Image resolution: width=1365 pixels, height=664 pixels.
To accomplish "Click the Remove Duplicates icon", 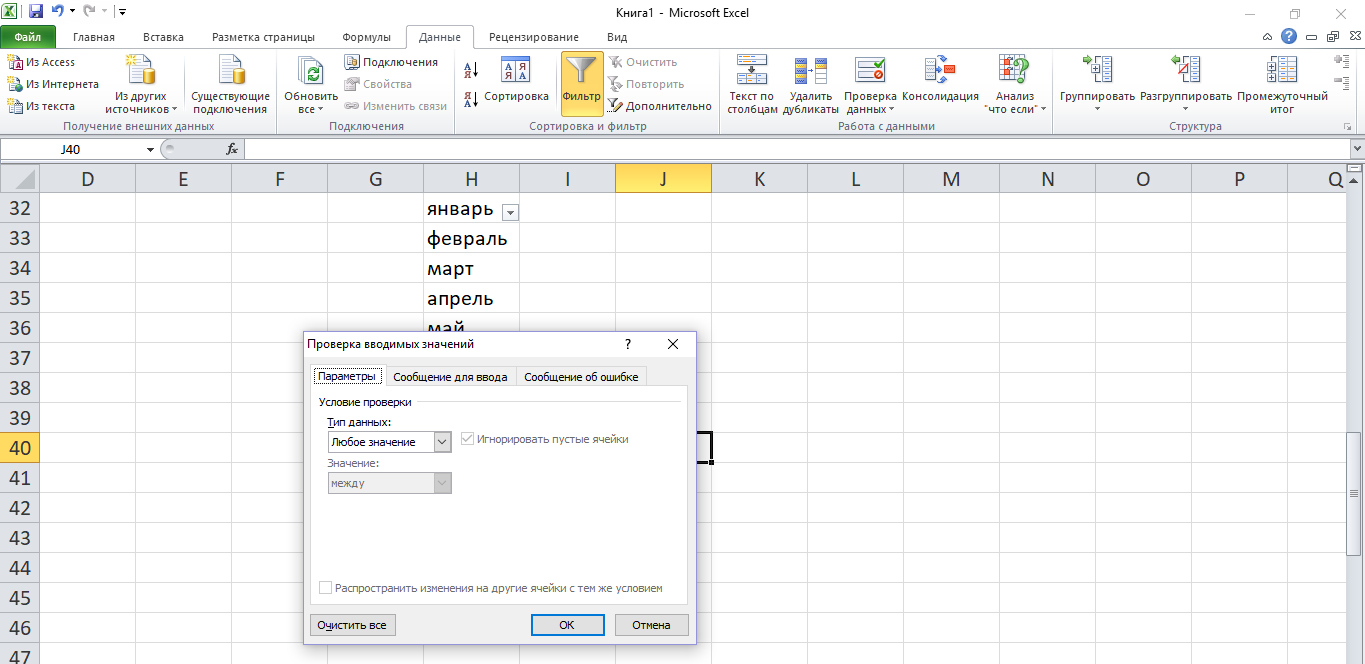I will 810,70.
